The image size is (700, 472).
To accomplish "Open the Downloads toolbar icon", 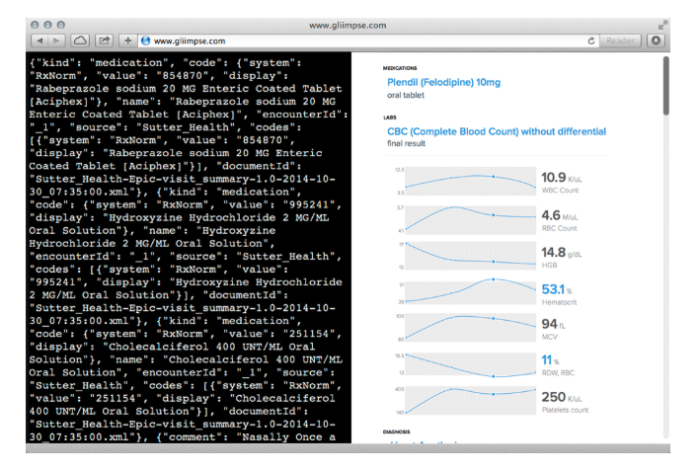I will tap(656, 41).
